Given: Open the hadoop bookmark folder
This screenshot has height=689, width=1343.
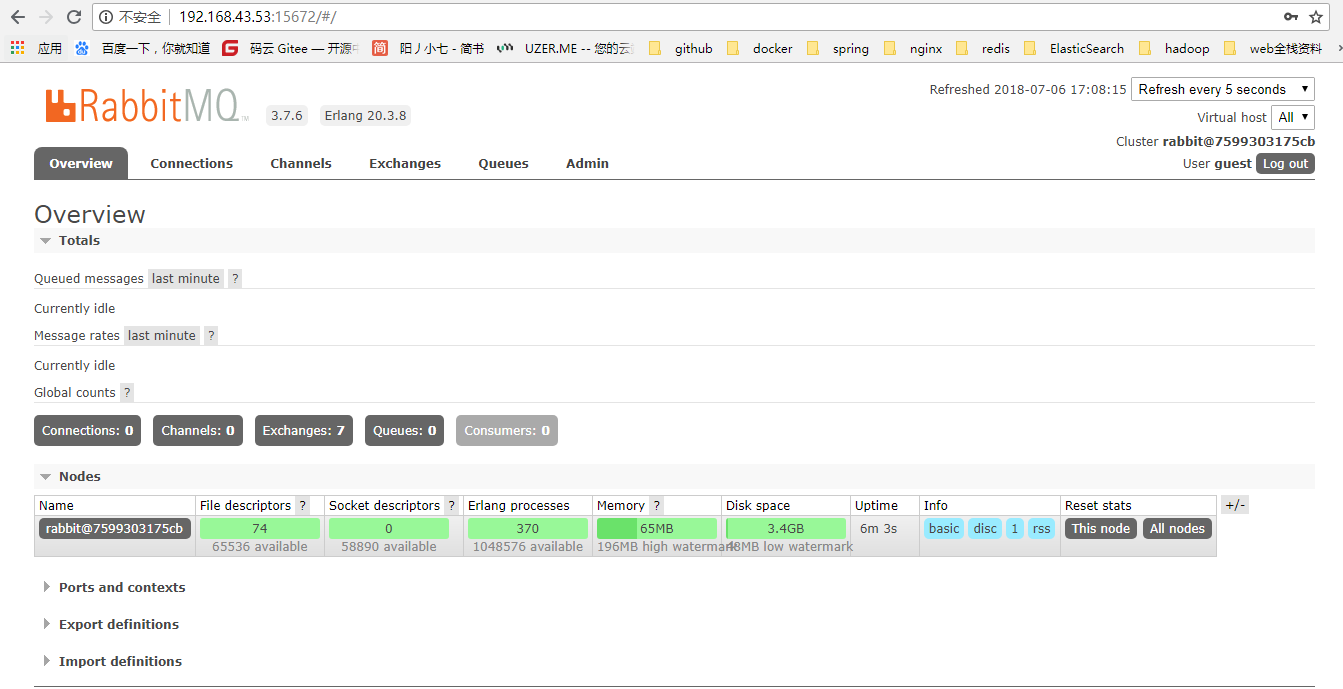Looking at the screenshot, I should click(1174, 48).
